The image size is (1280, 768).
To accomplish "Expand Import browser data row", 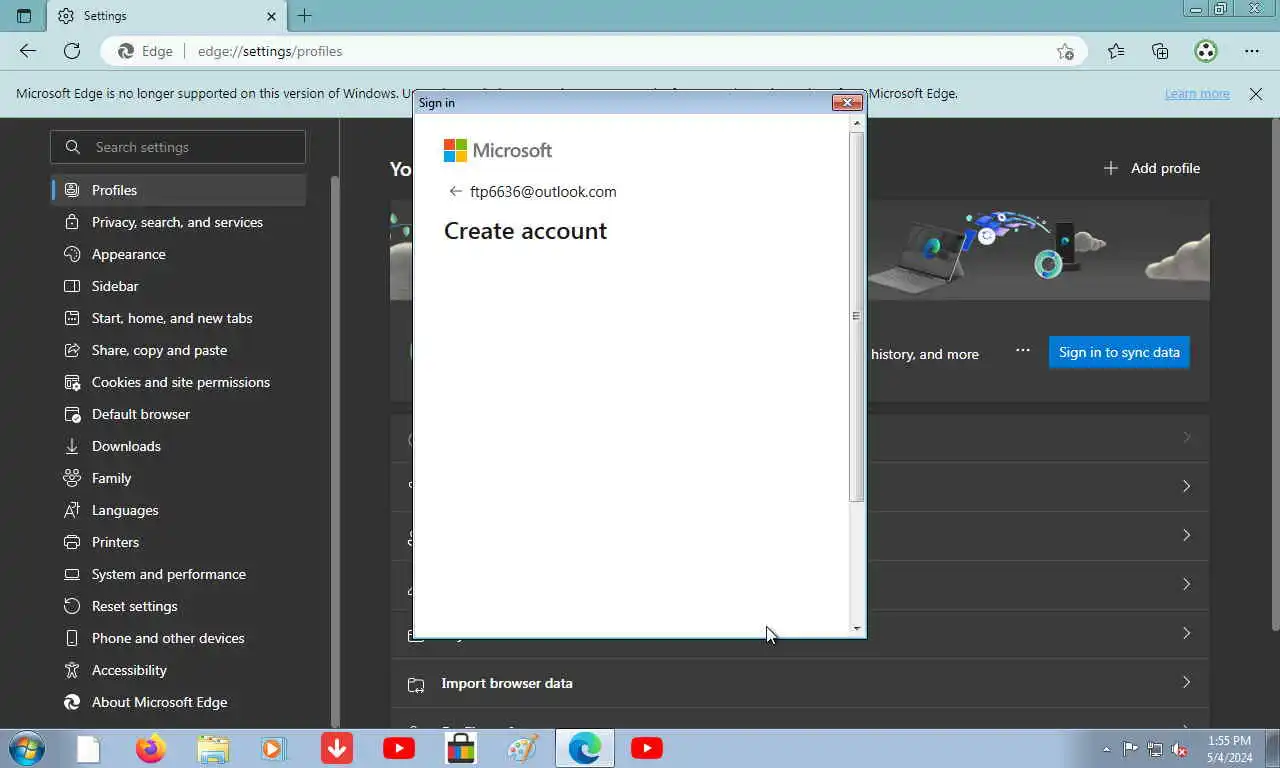I will click(x=800, y=683).
